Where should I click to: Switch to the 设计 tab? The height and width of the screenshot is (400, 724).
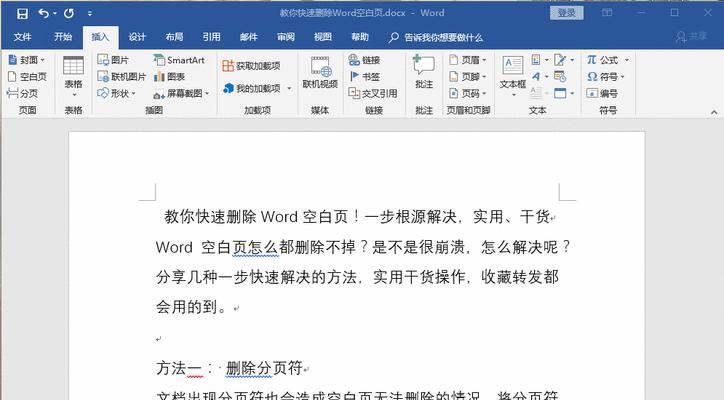(137, 37)
